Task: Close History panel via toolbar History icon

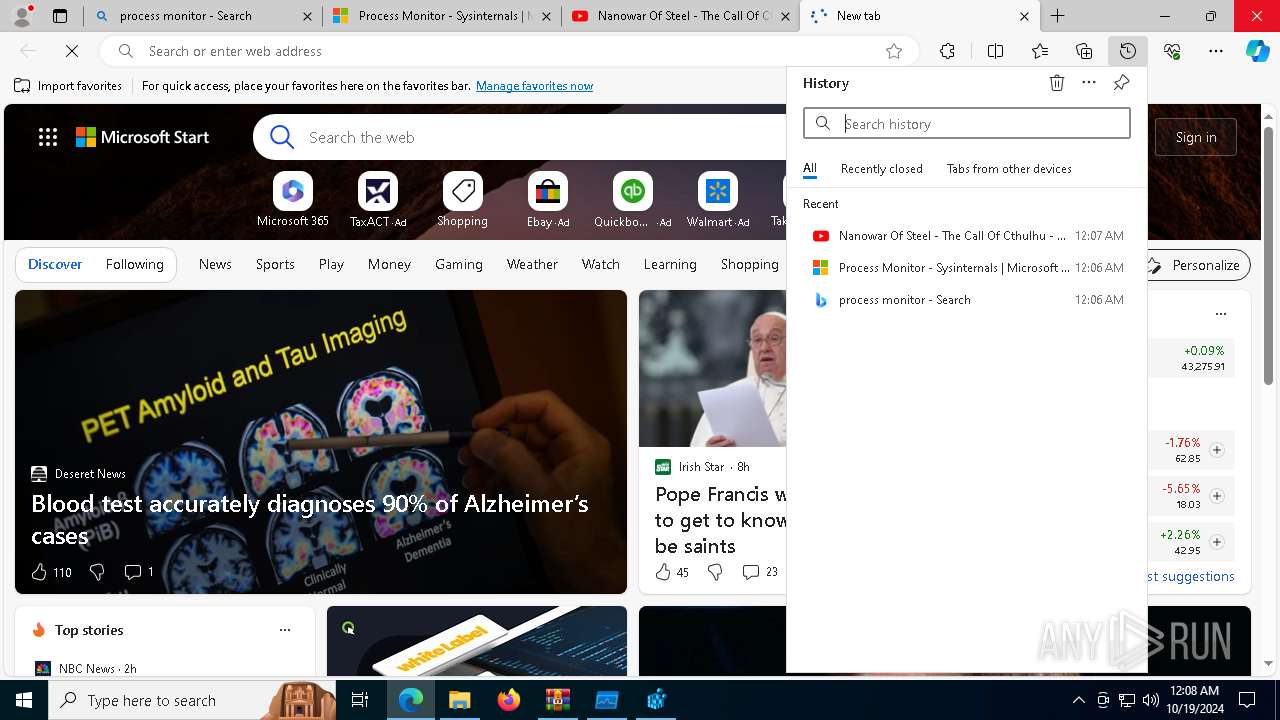Action: pos(1128,51)
